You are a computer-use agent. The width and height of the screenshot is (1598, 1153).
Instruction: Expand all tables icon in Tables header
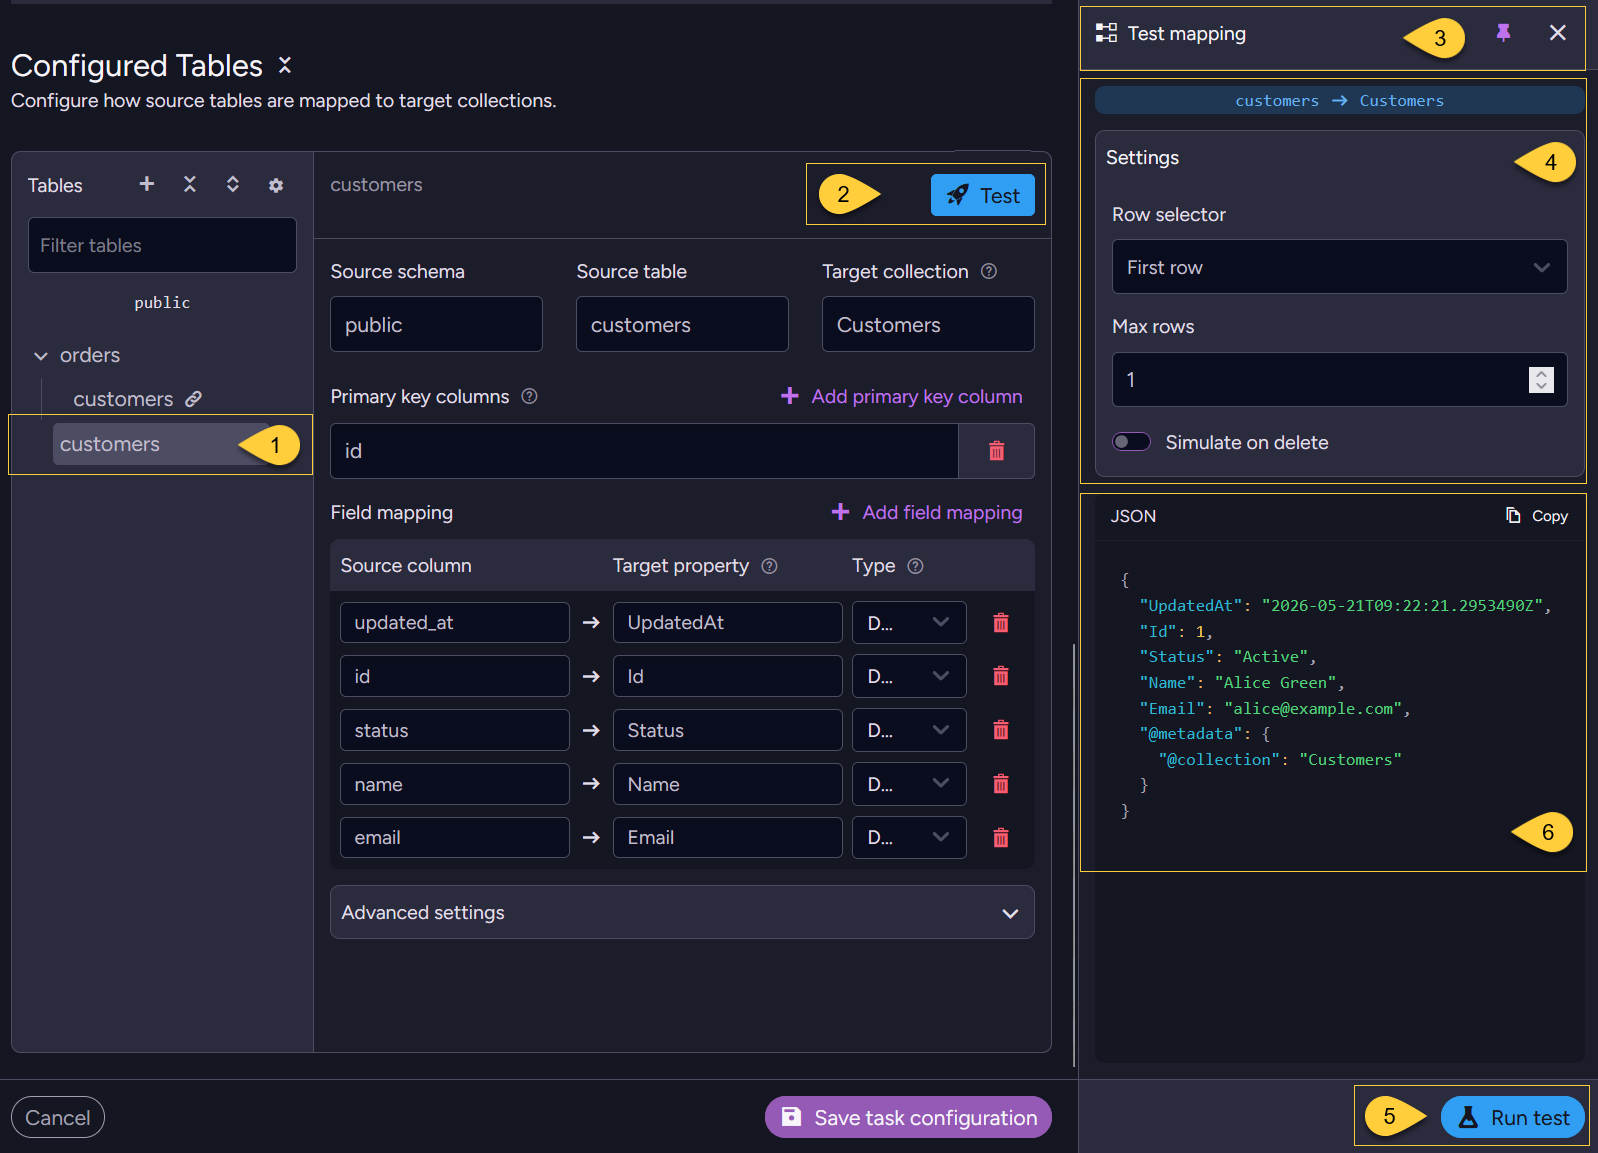pos(233,184)
